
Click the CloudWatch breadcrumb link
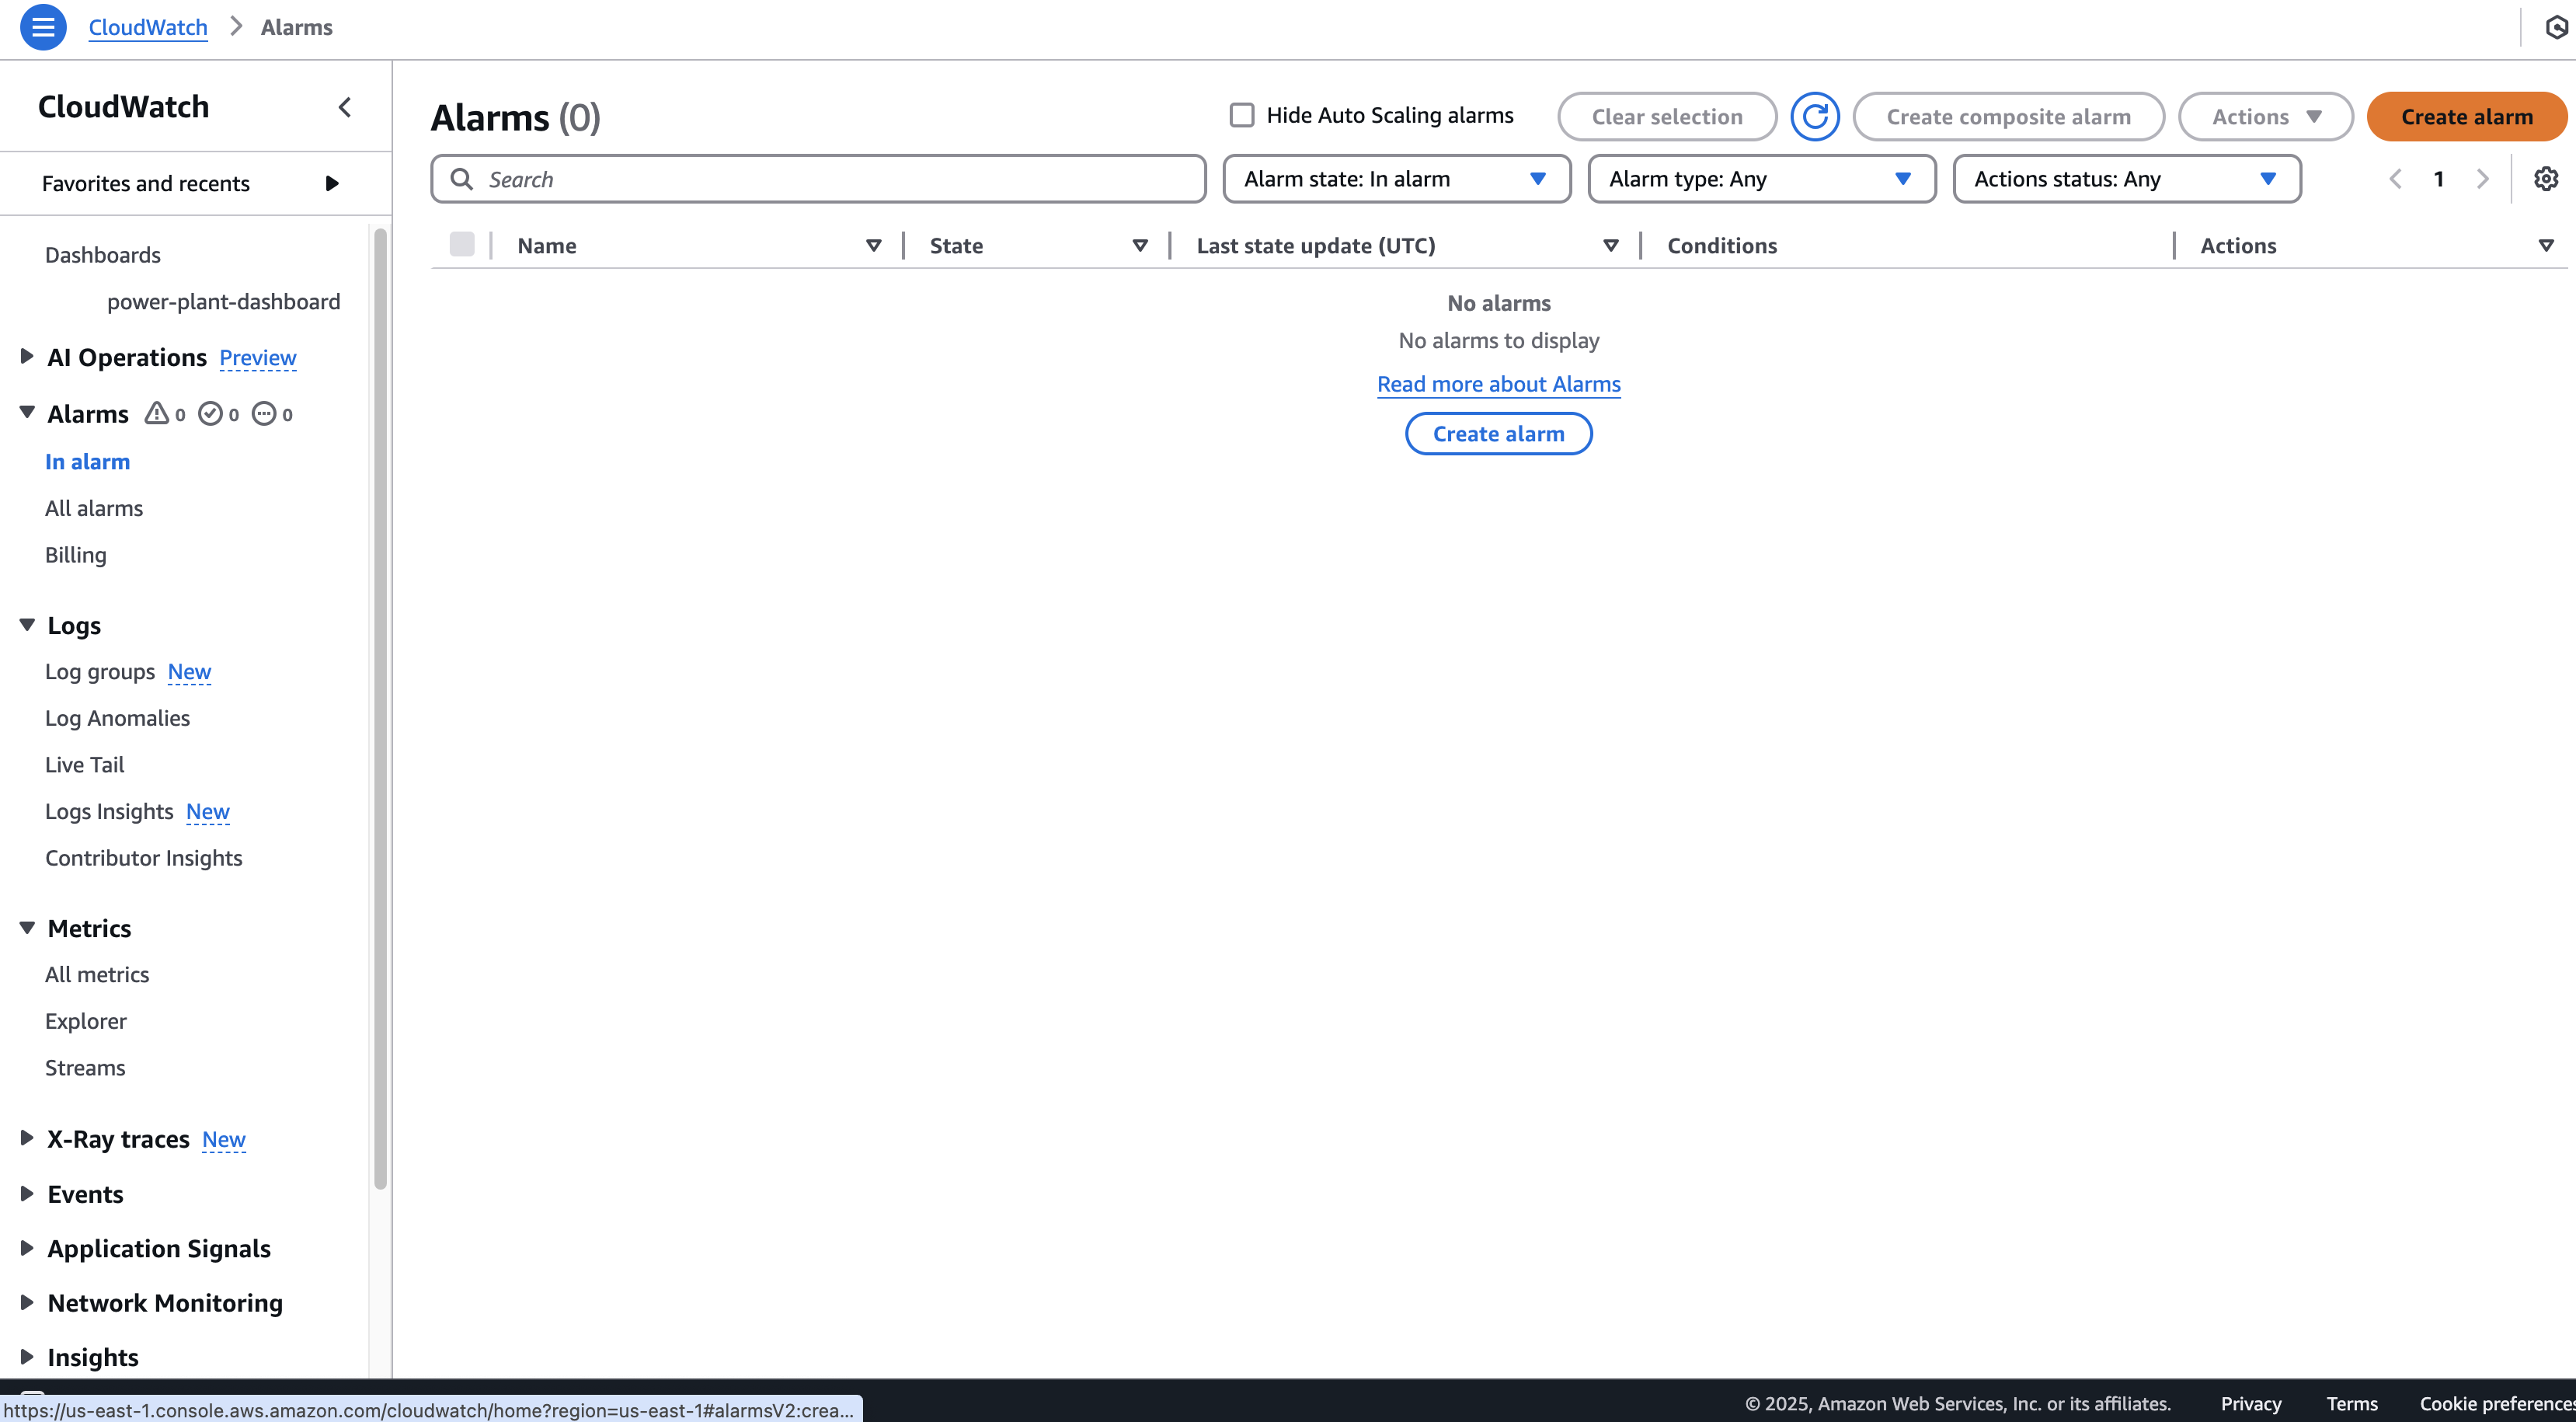click(x=148, y=27)
